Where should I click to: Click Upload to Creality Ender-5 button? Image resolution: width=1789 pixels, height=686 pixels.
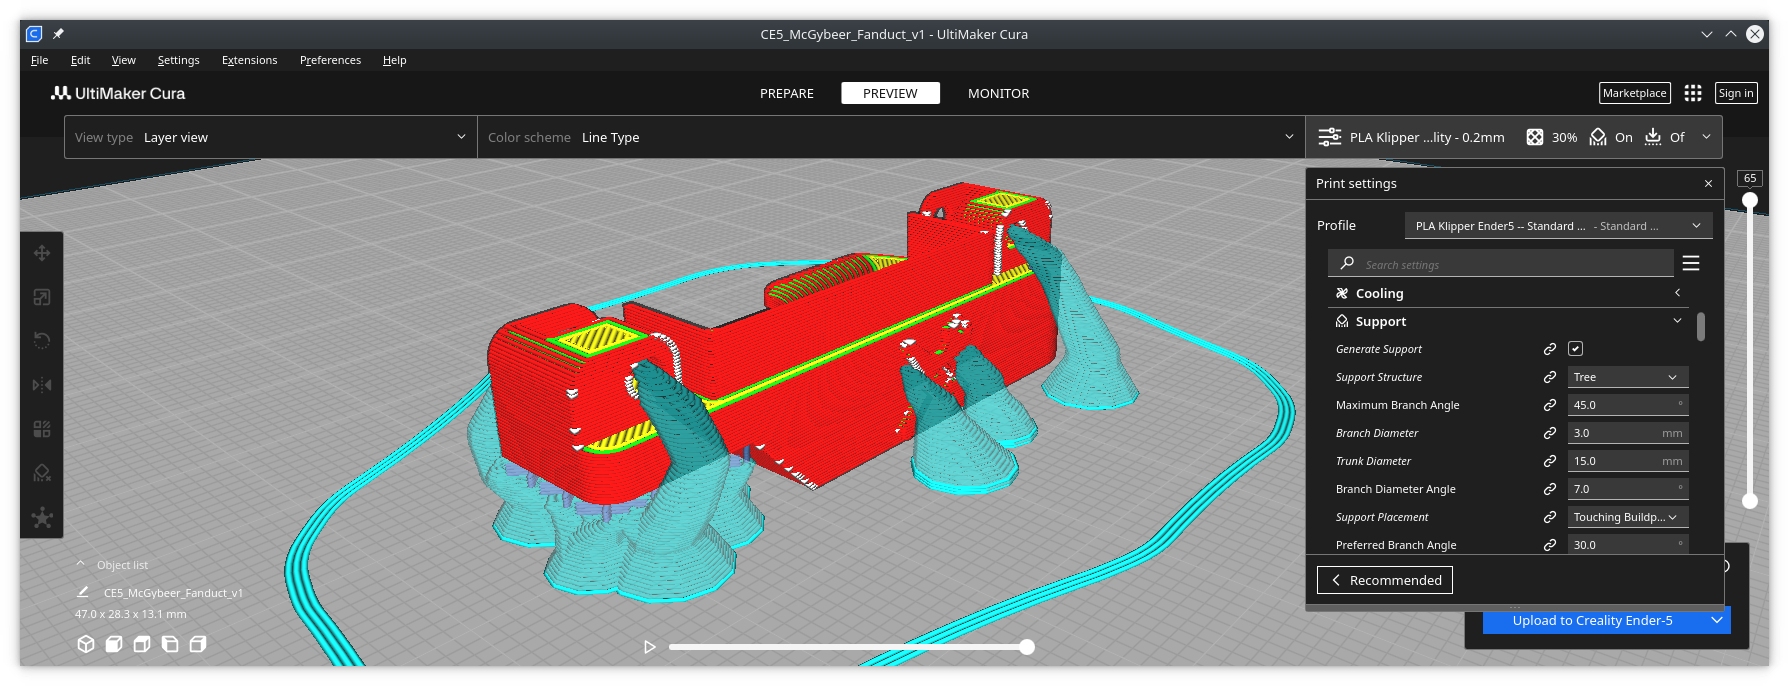tap(1592, 620)
